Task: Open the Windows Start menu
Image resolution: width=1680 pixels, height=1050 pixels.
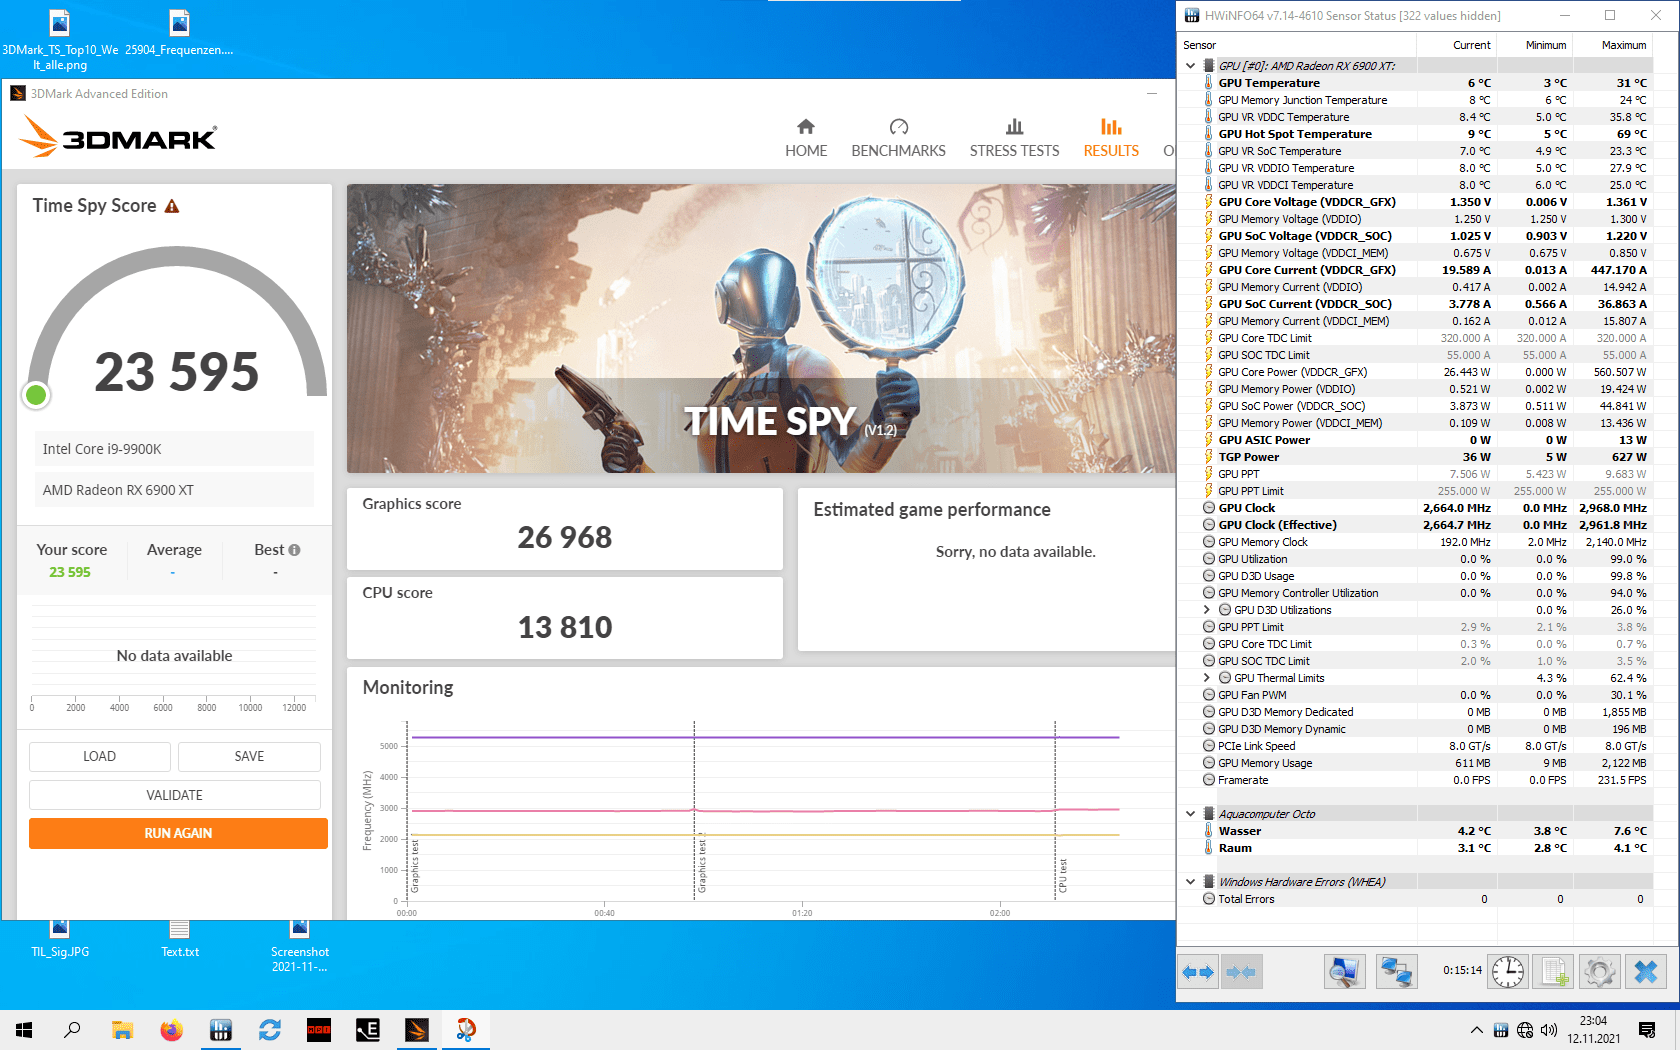Action: point(24,1030)
